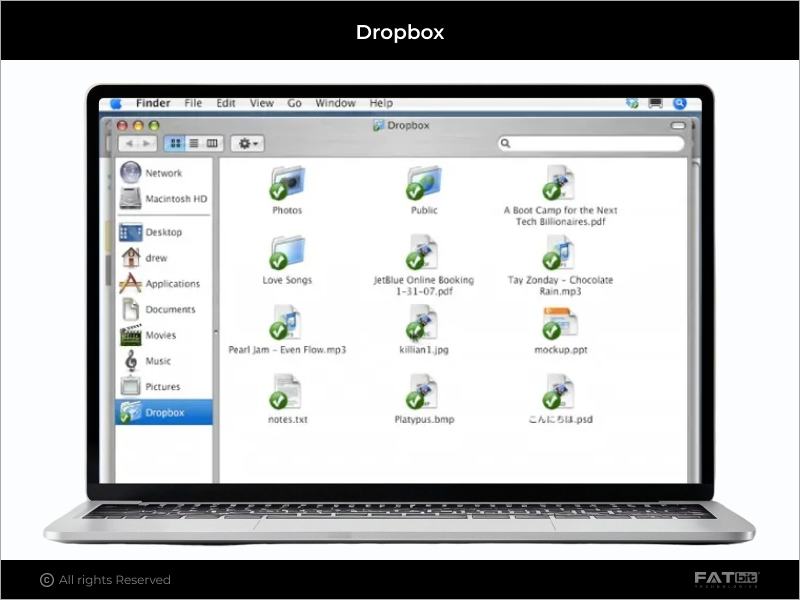Open the Action gear dropdown
Screen dimensions: 800x600
pyautogui.click(x=247, y=143)
